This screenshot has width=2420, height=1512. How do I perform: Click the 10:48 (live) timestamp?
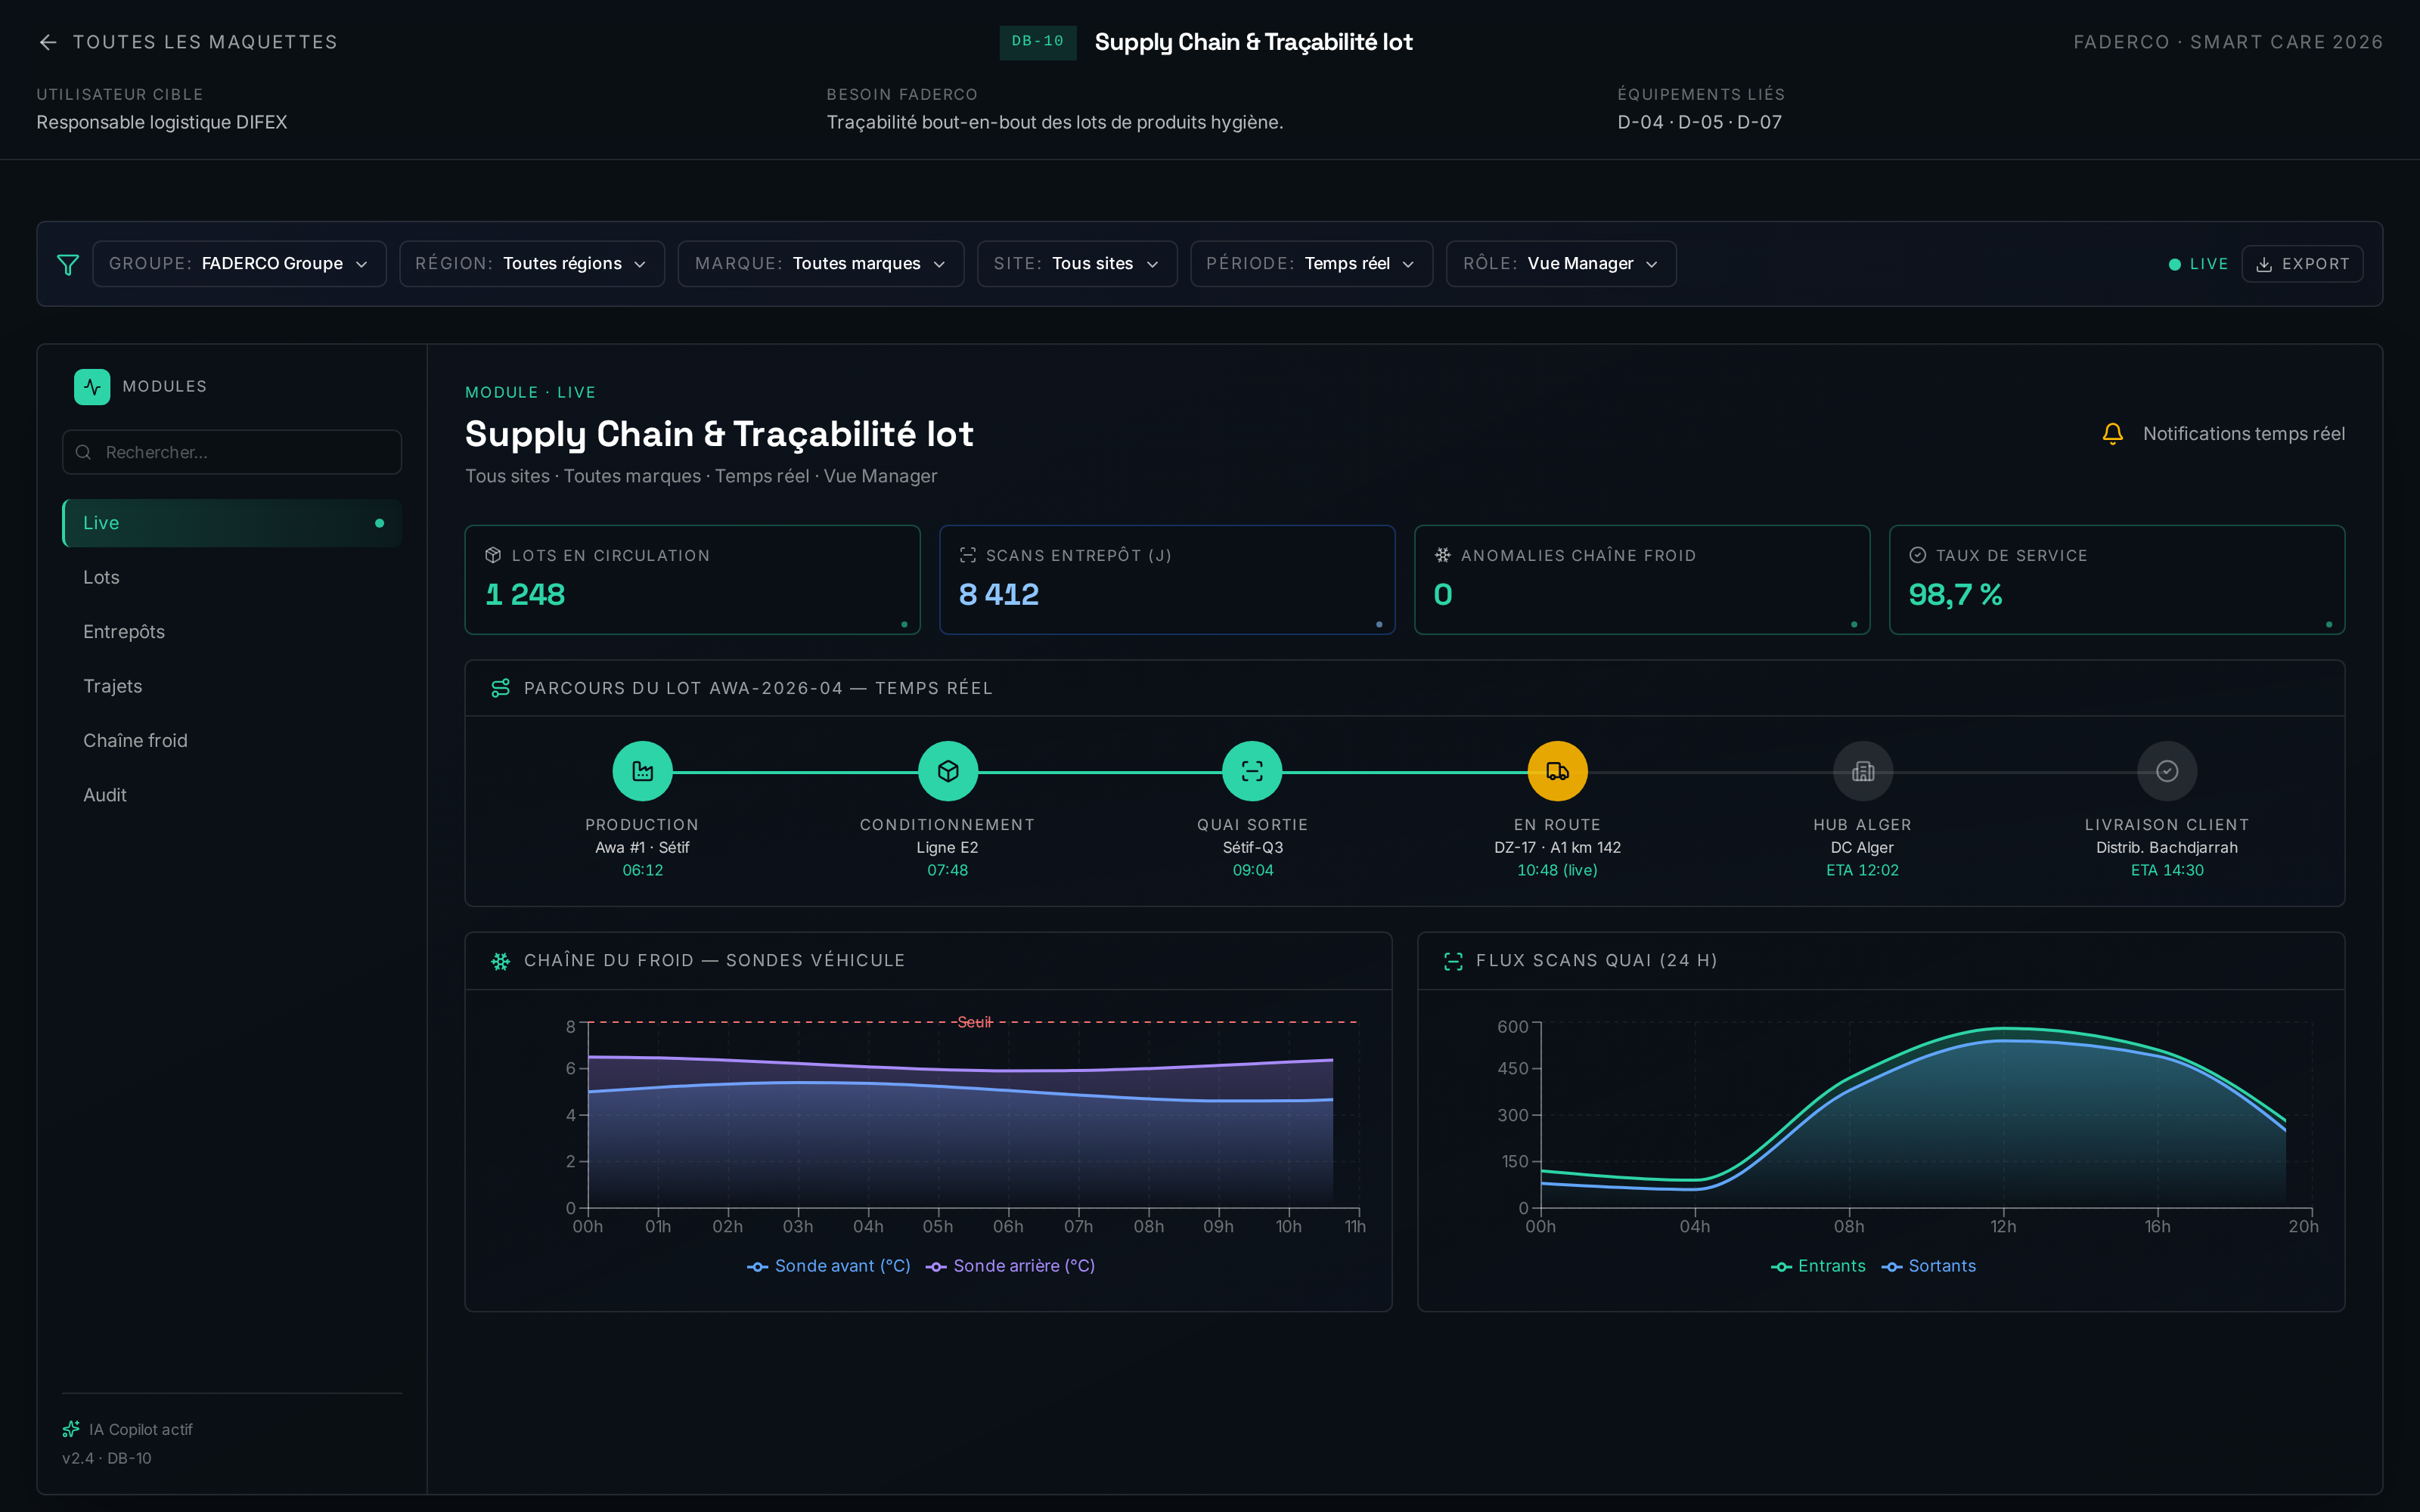[x=1557, y=870]
